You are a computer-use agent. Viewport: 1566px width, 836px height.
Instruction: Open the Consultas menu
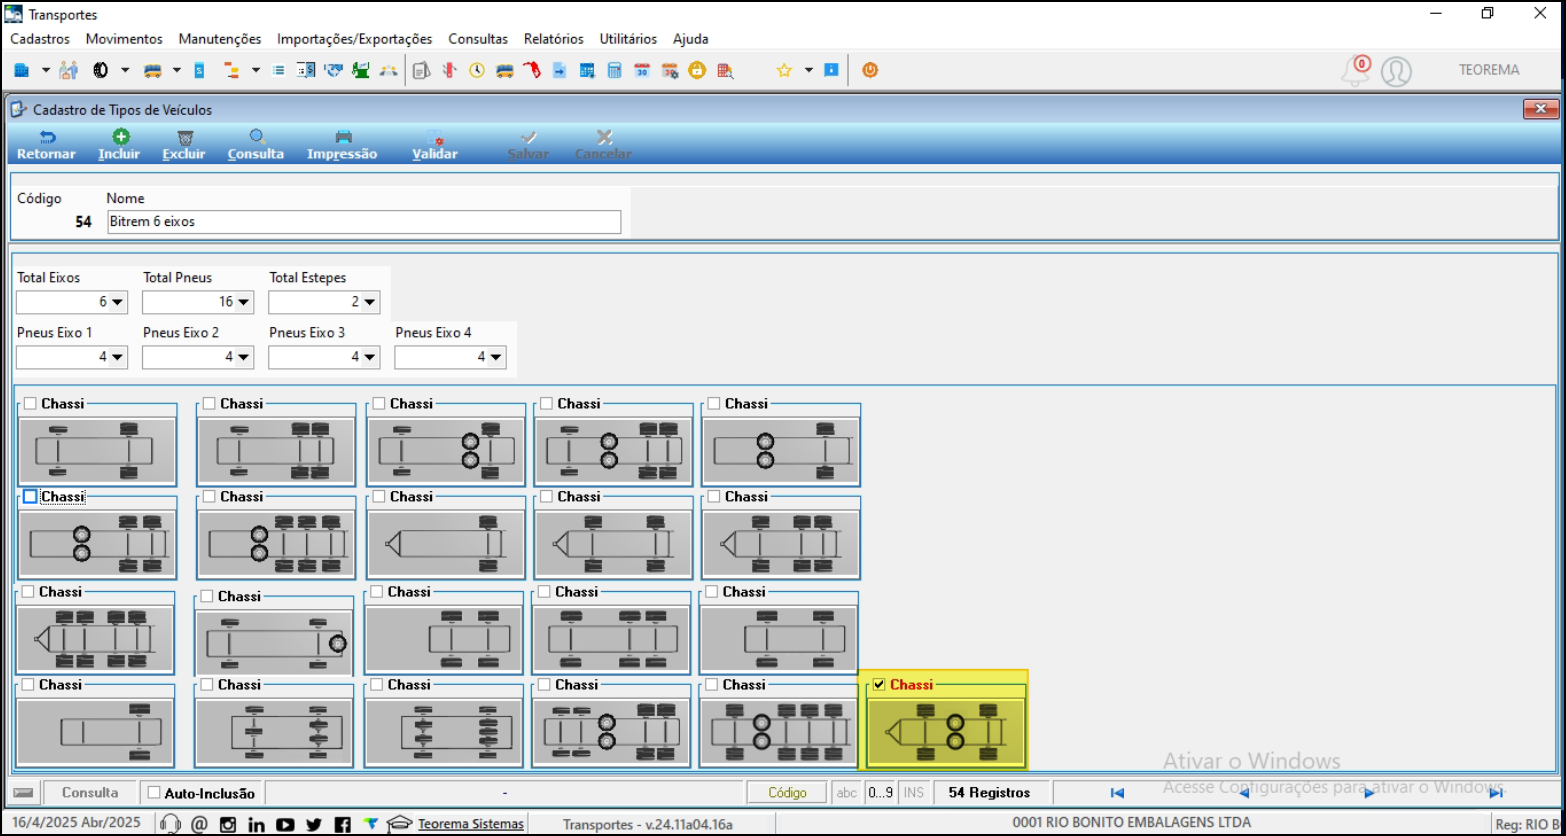pos(478,39)
